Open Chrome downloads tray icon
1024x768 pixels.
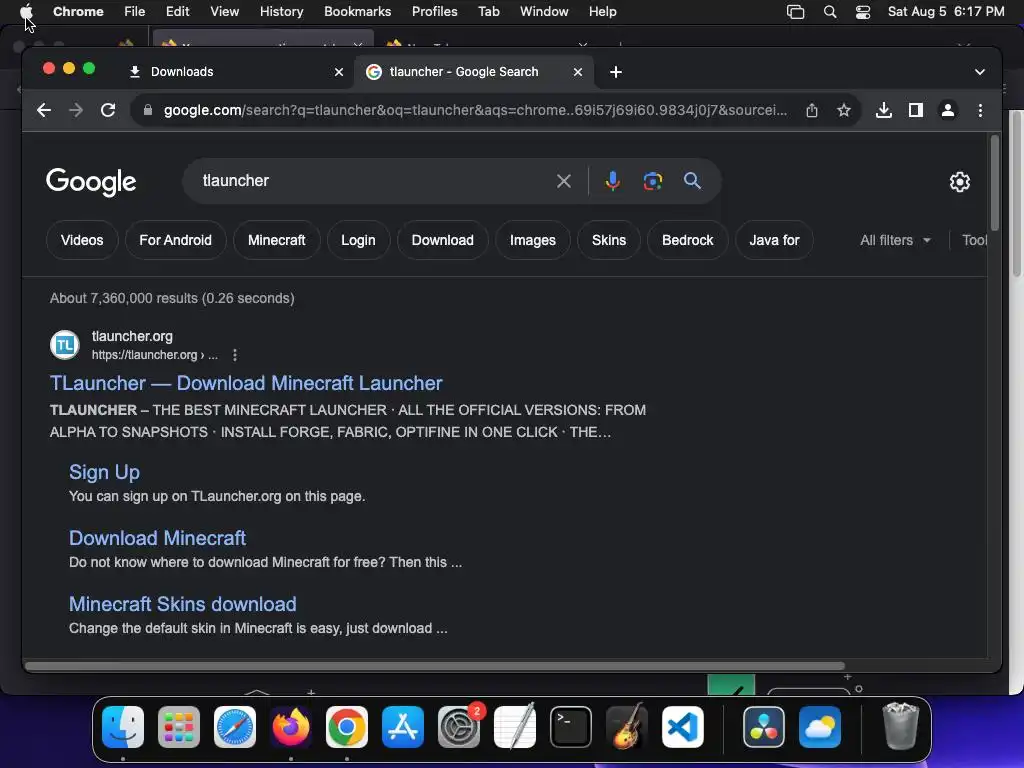coord(884,110)
